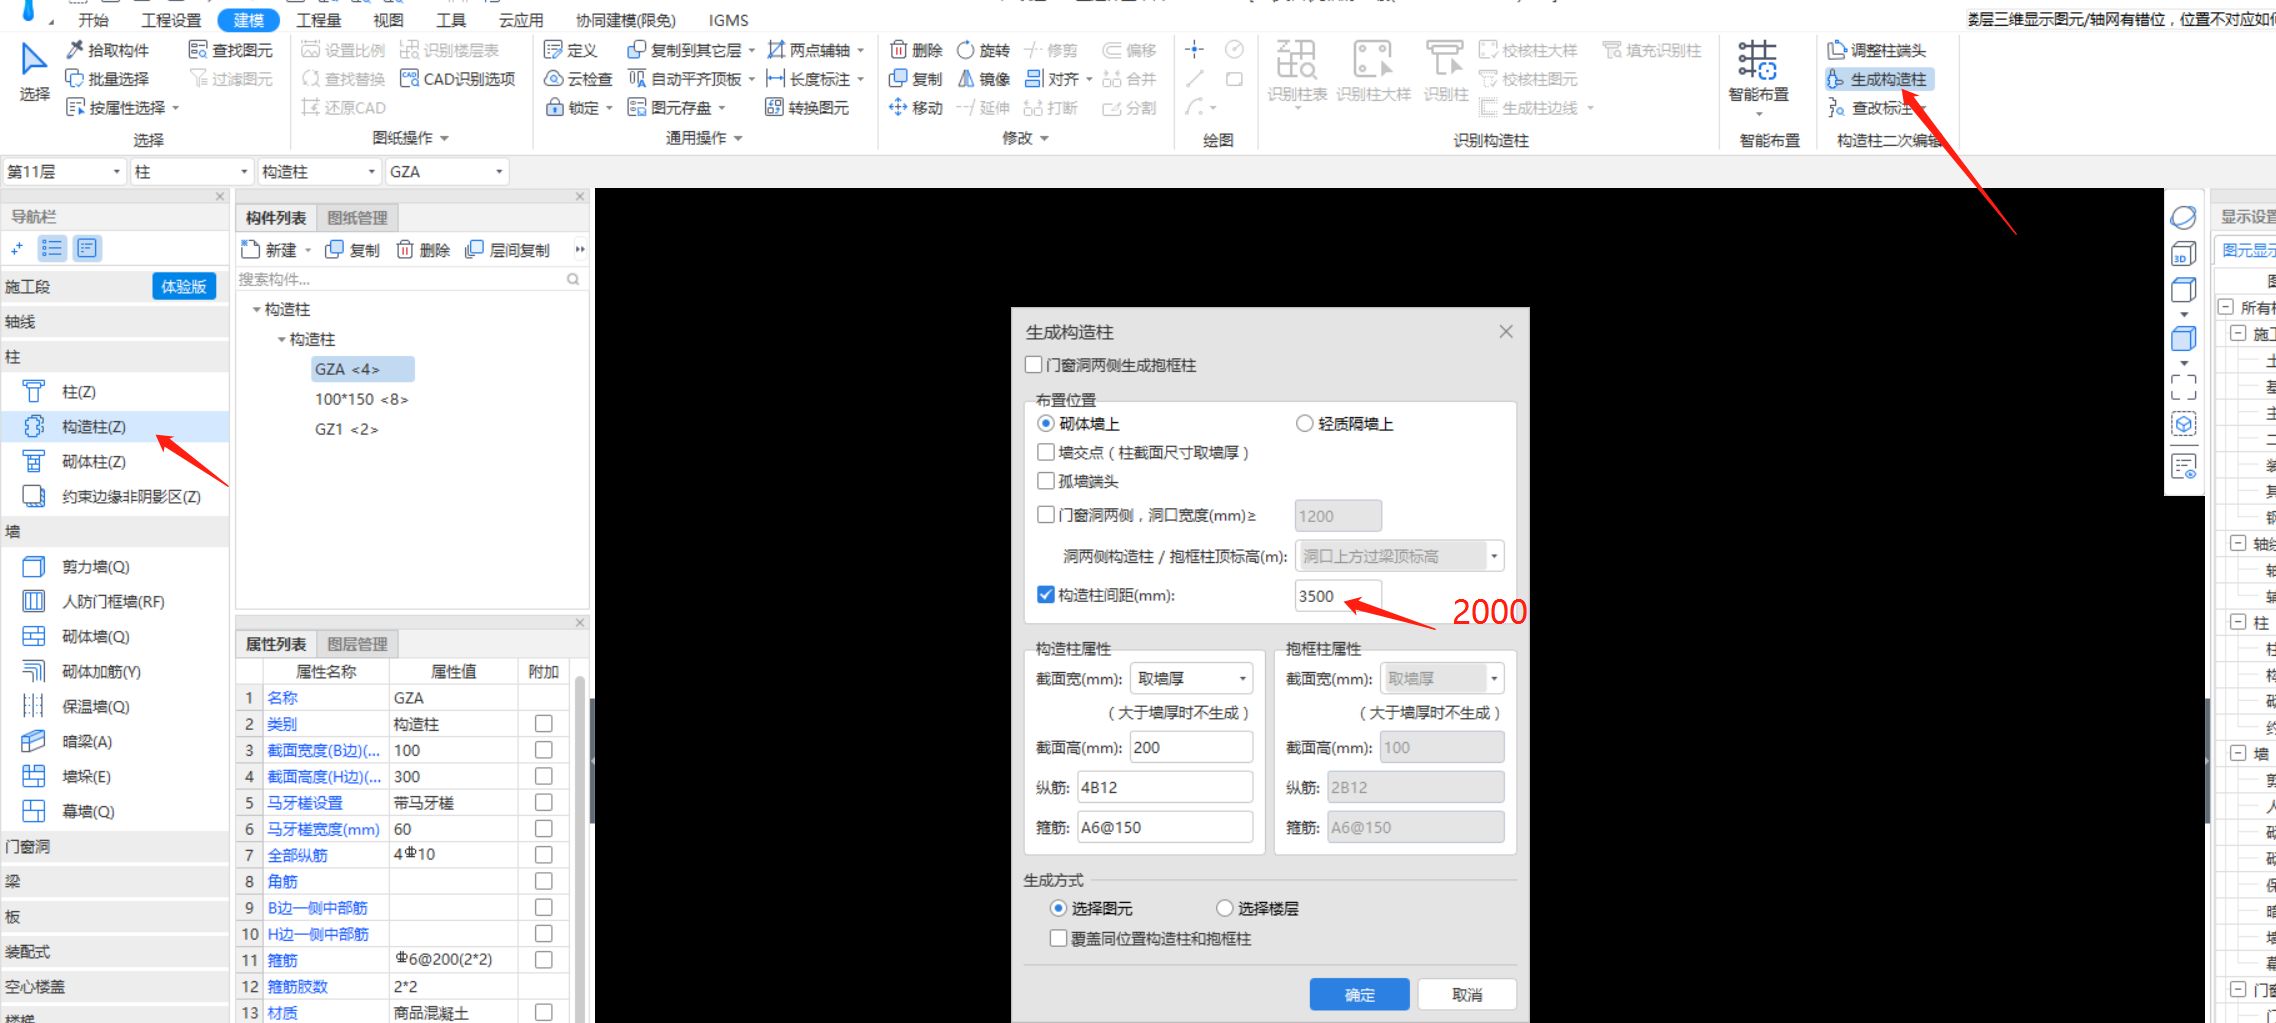Open CAD识别选项
2276x1023 pixels.
(x=458, y=79)
